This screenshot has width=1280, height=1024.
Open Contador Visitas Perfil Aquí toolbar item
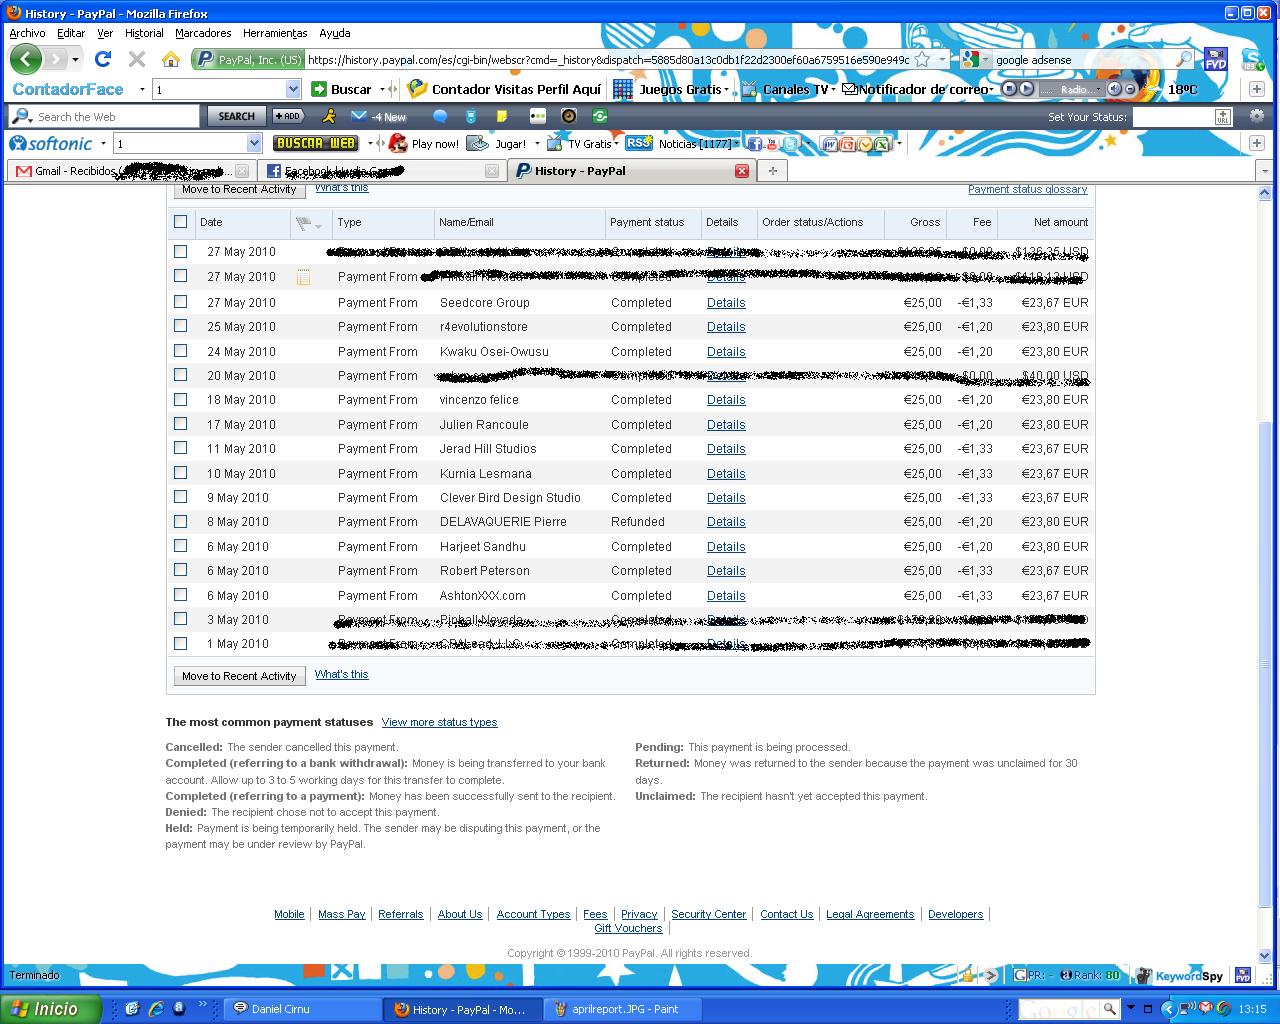tap(505, 89)
